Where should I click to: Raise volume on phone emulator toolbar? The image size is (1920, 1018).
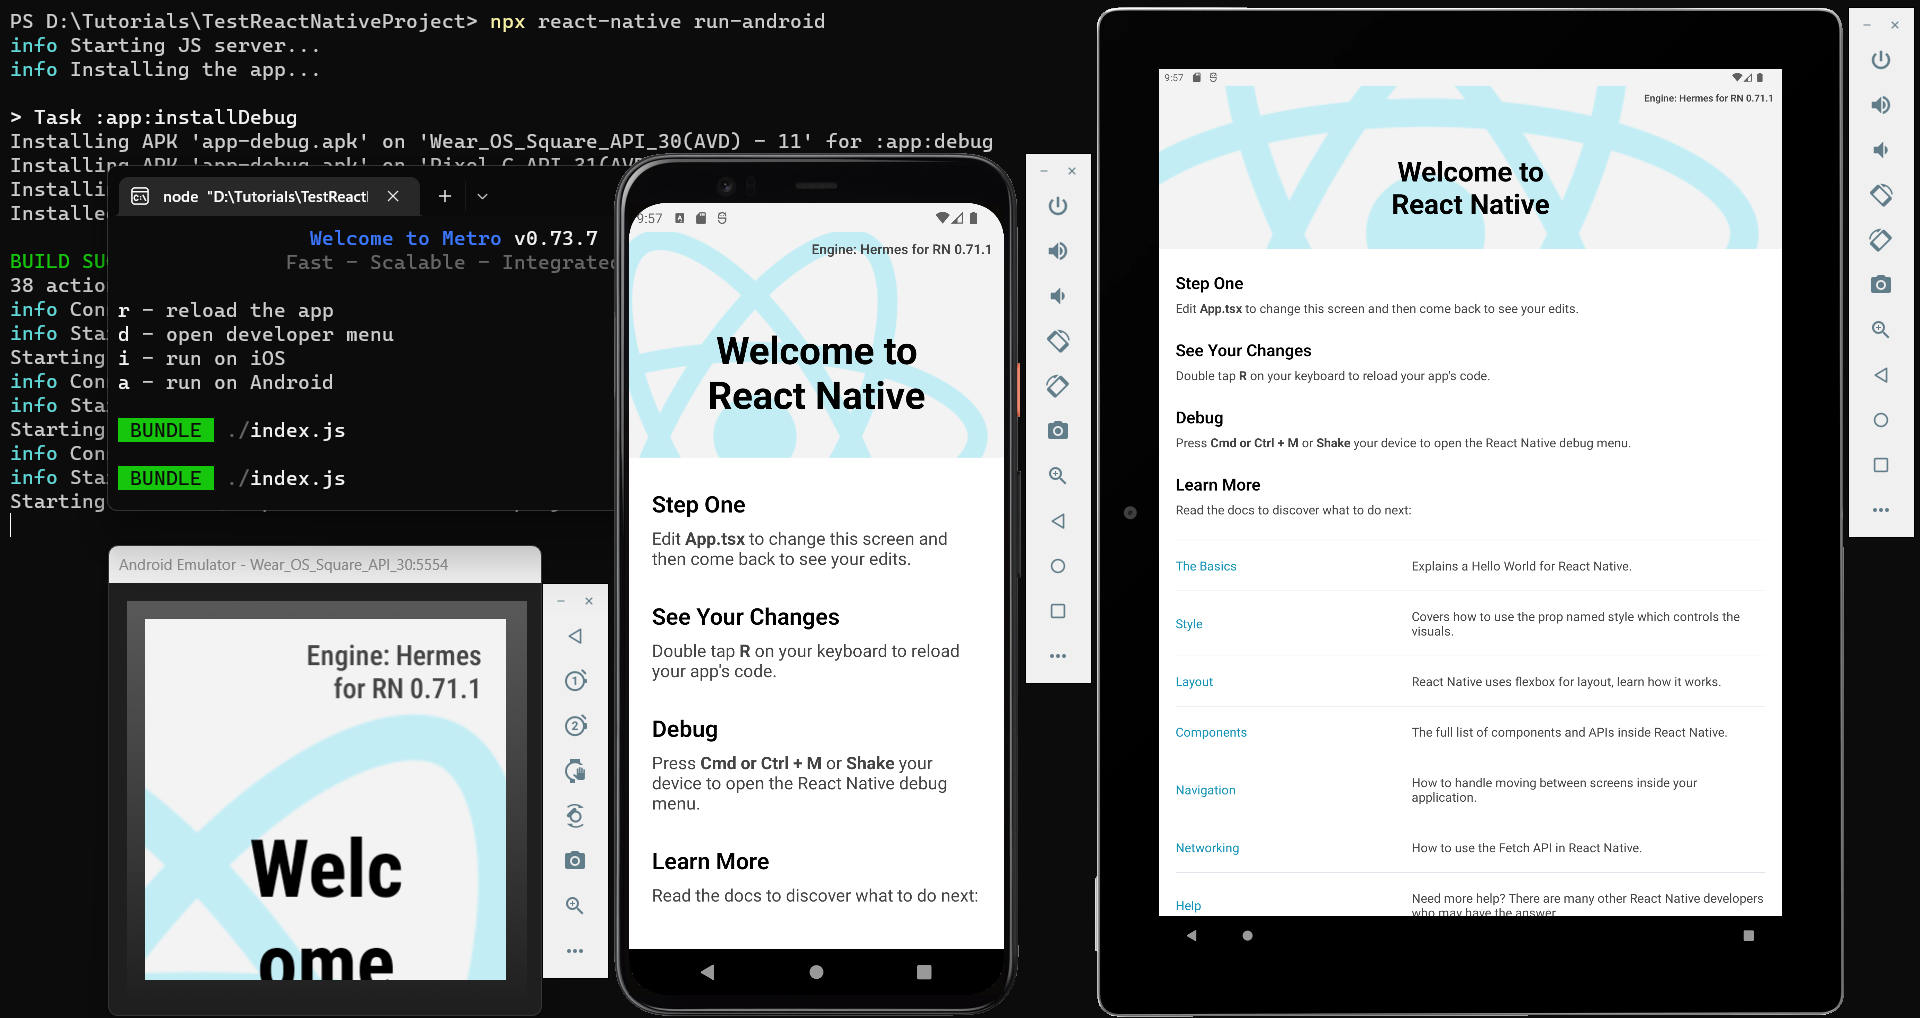[x=1058, y=251]
